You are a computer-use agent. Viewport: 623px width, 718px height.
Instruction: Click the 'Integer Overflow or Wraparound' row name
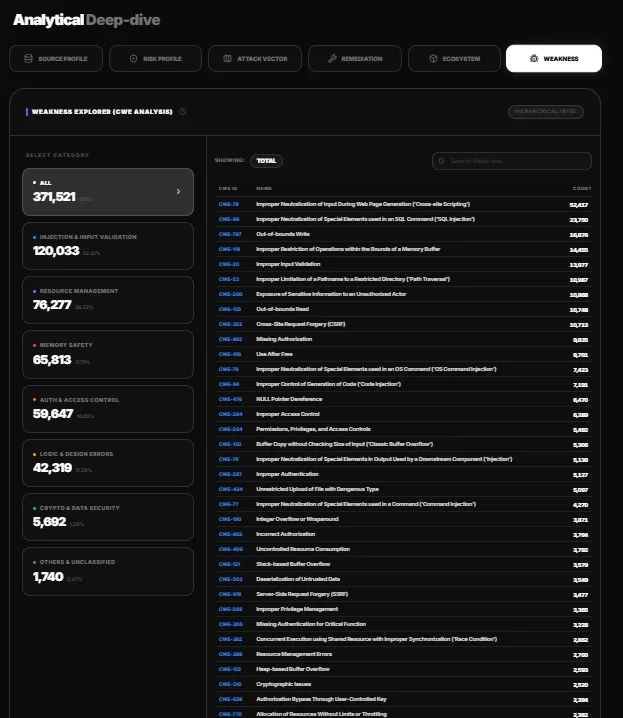coord(297,519)
